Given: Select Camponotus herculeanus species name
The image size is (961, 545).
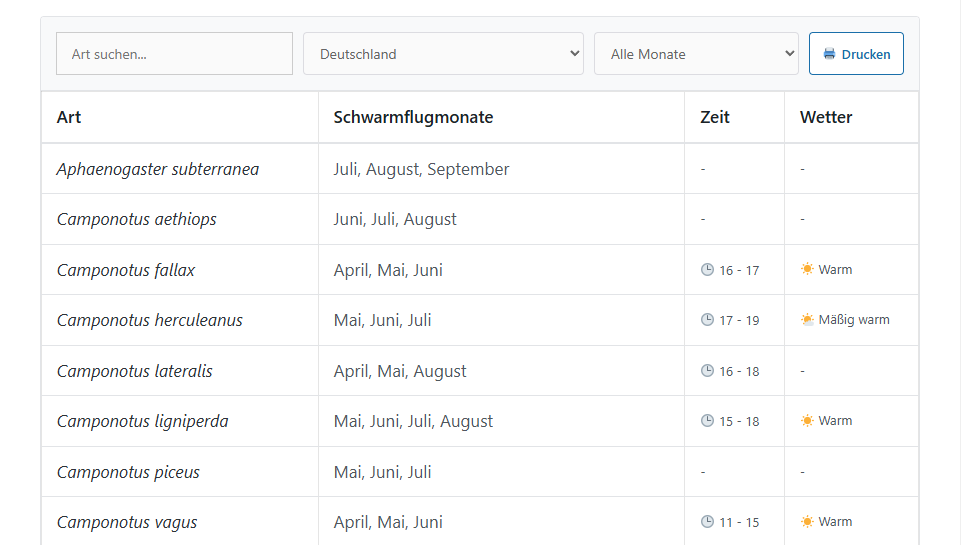Looking at the screenshot, I should [x=150, y=321].
